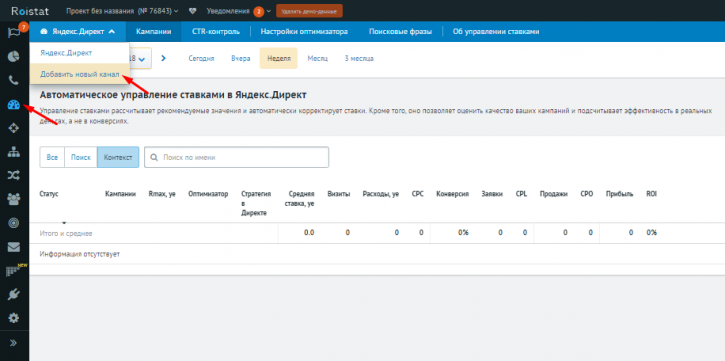Click Информация отсутствует text
The height and width of the screenshot is (361, 725).
pos(80,254)
